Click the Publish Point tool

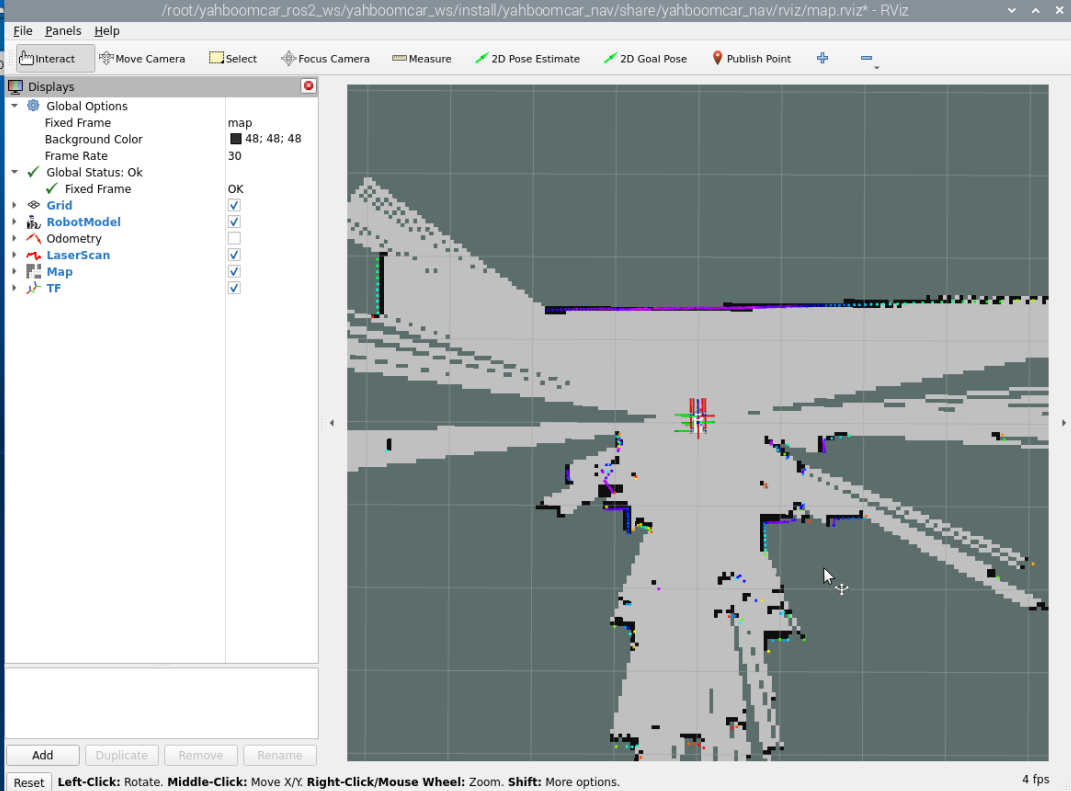click(x=751, y=59)
